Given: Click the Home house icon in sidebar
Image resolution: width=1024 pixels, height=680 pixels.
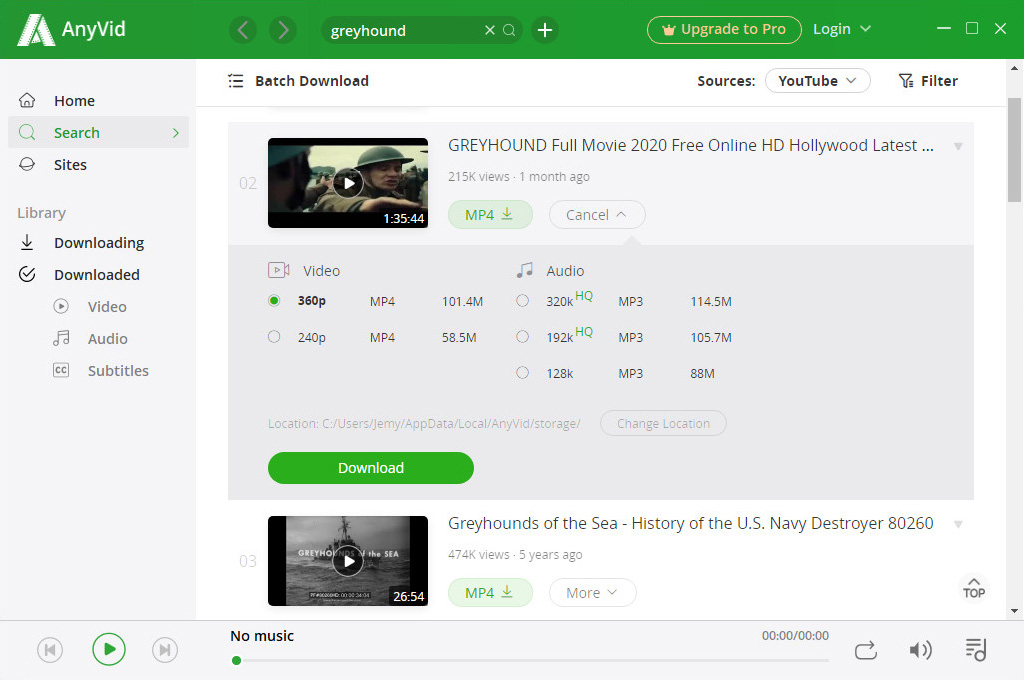Looking at the screenshot, I should point(27,101).
